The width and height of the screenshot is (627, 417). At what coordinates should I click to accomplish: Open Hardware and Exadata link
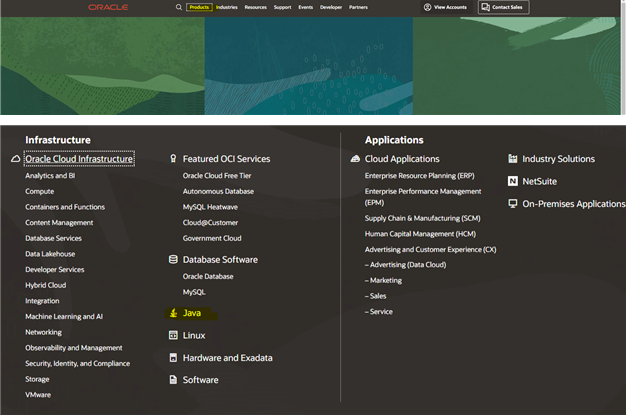click(x=228, y=357)
